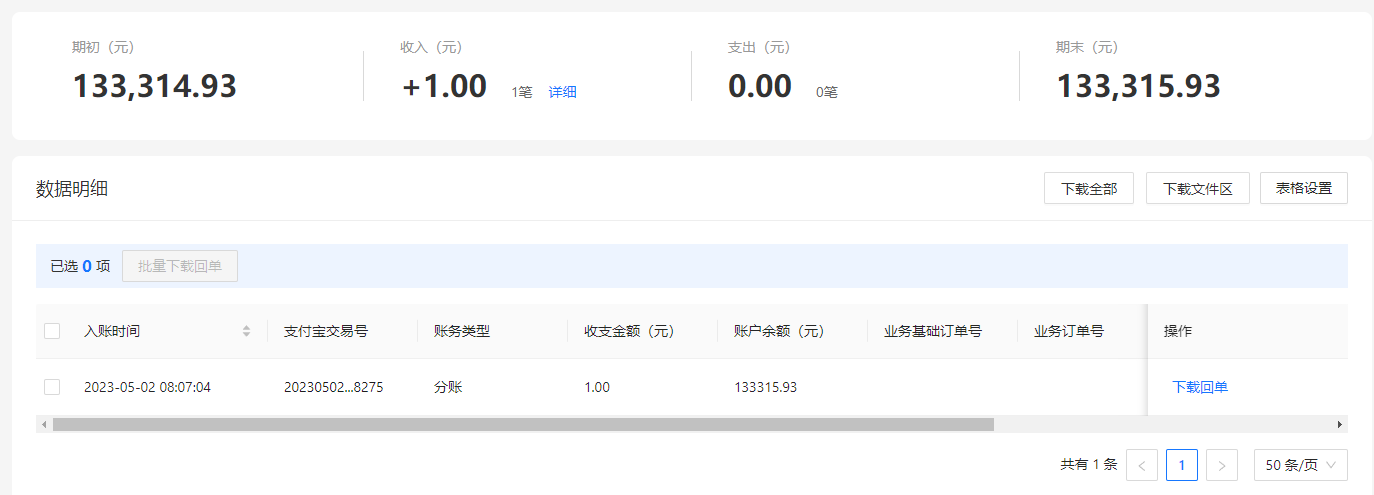Check the row dated 2023-05-02 08:07:04
This screenshot has height=495, width=1374.
pyautogui.click(x=52, y=387)
